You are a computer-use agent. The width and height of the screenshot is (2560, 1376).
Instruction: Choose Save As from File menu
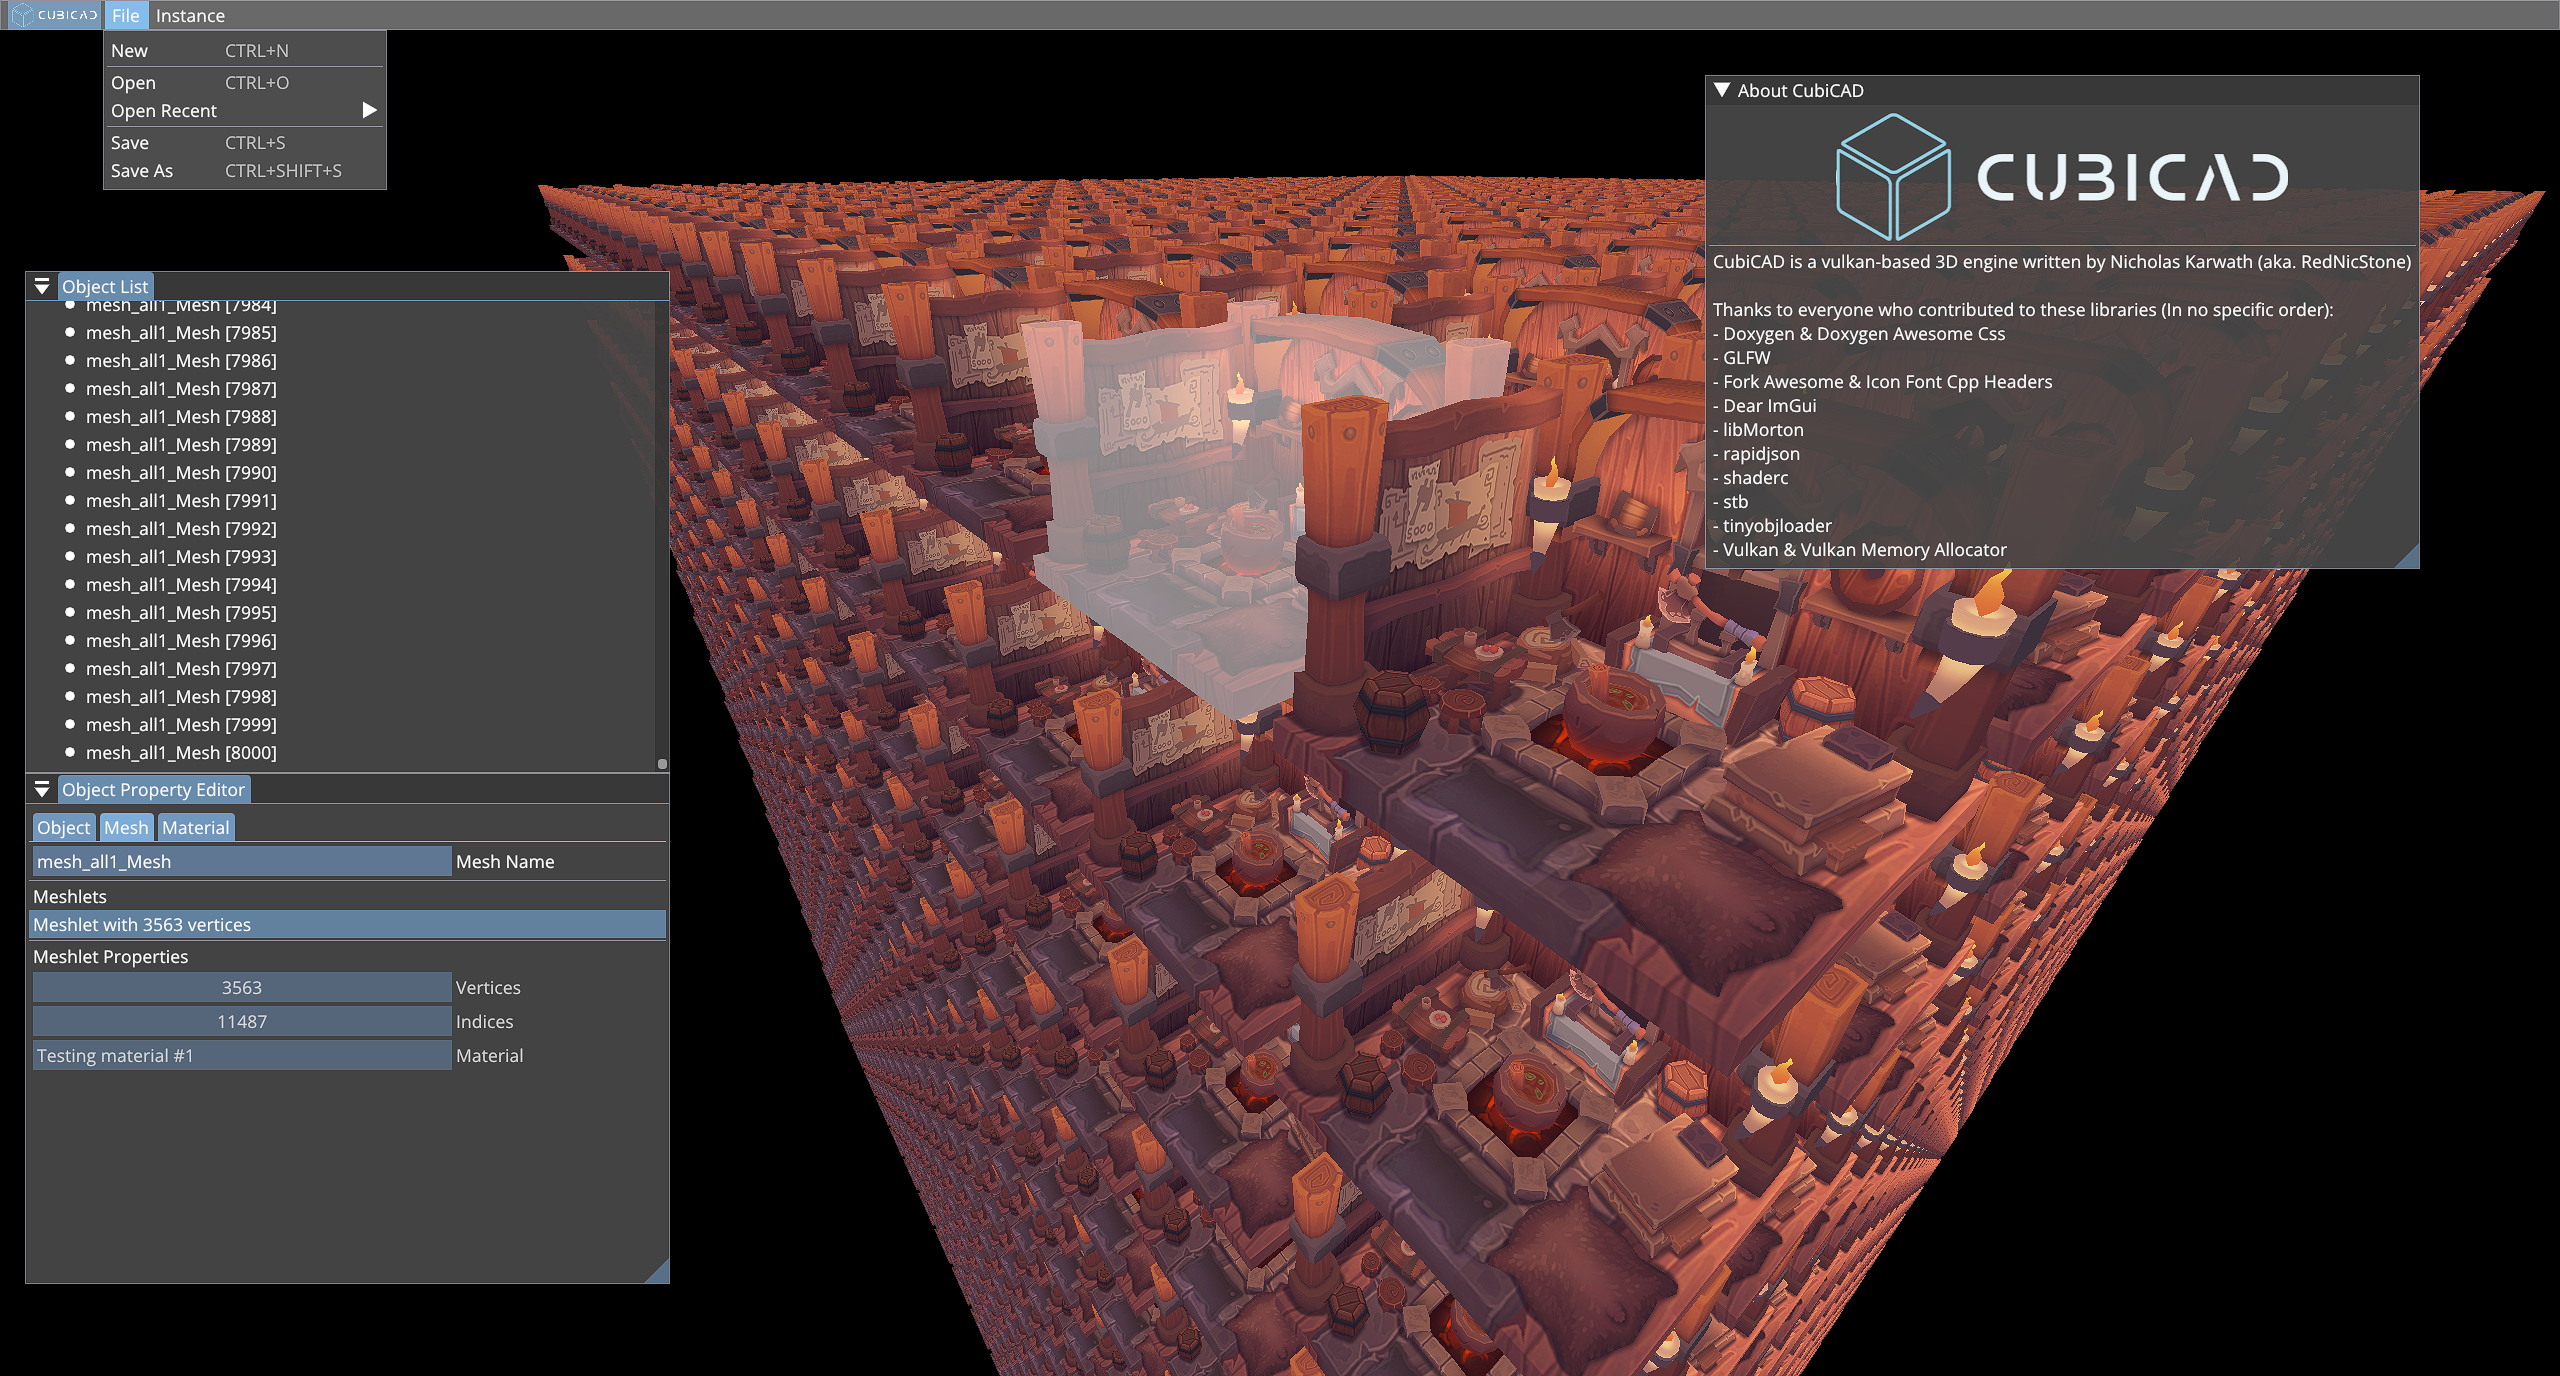tap(142, 171)
